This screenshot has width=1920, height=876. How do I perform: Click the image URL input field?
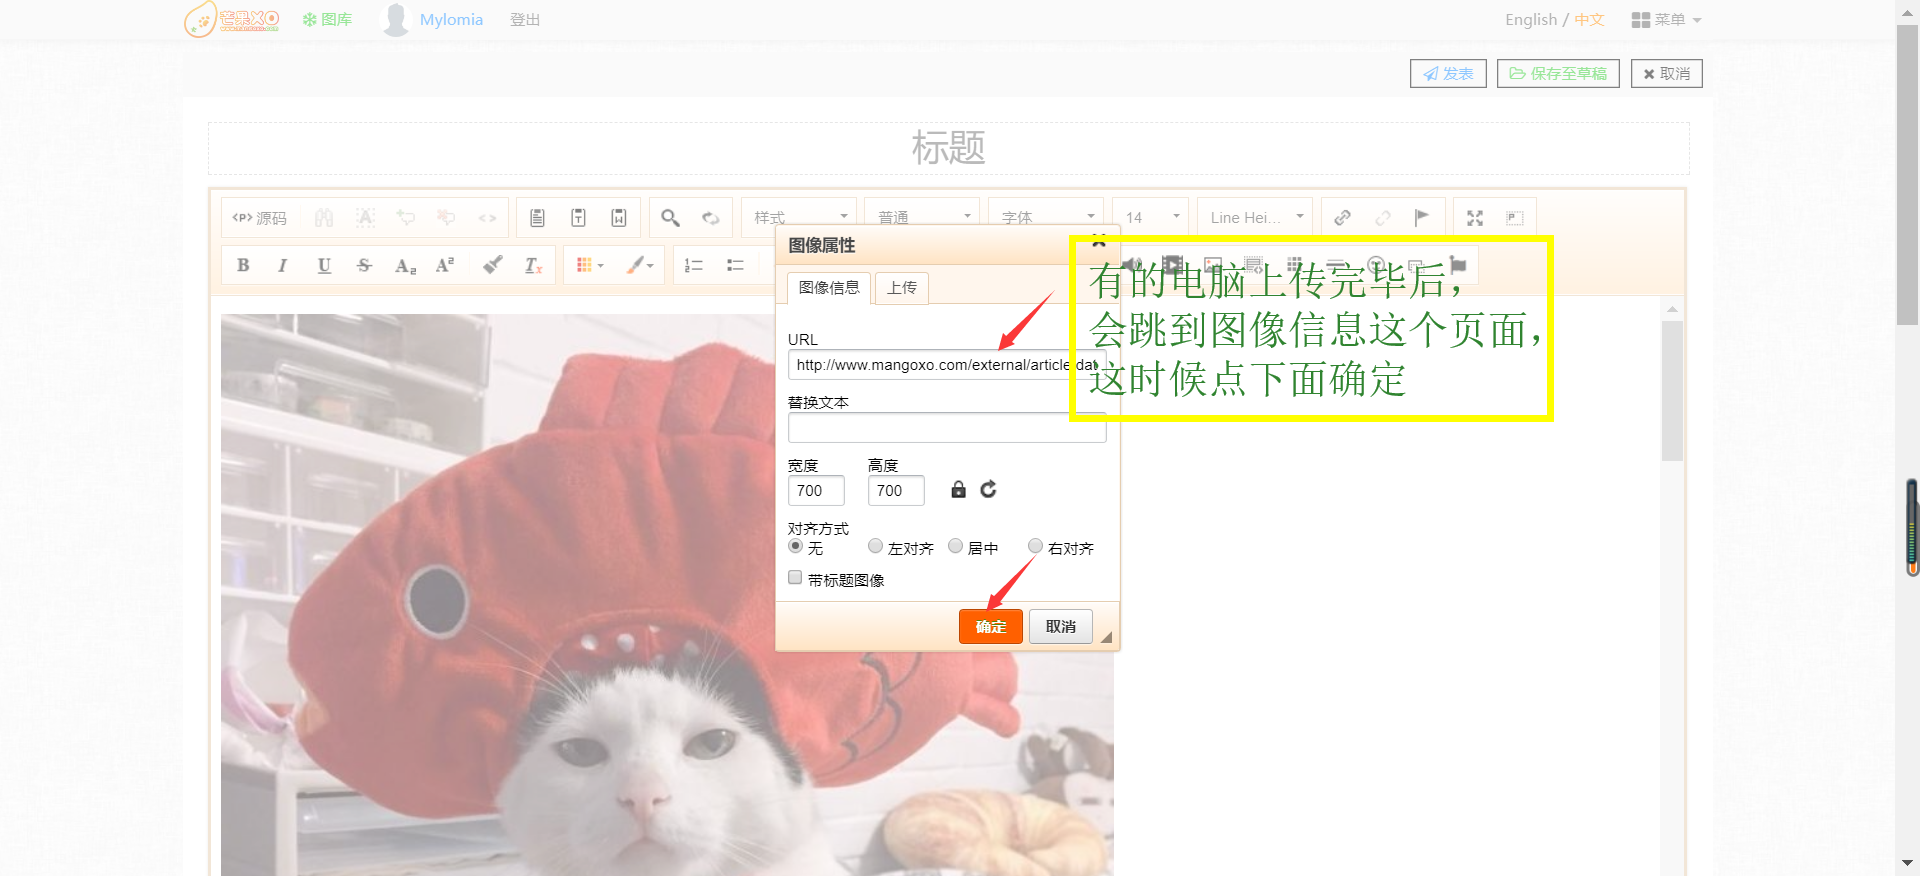947,365
